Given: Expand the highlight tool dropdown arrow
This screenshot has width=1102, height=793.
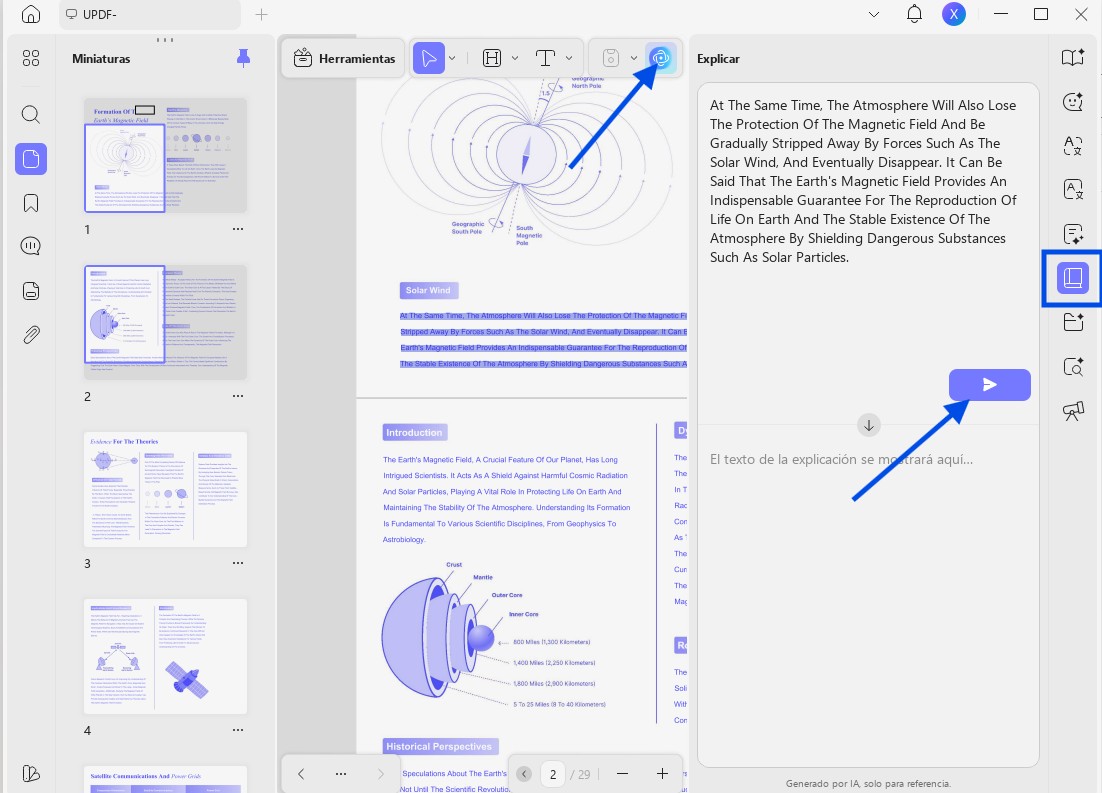Looking at the screenshot, I should click(x=515, y=58).
